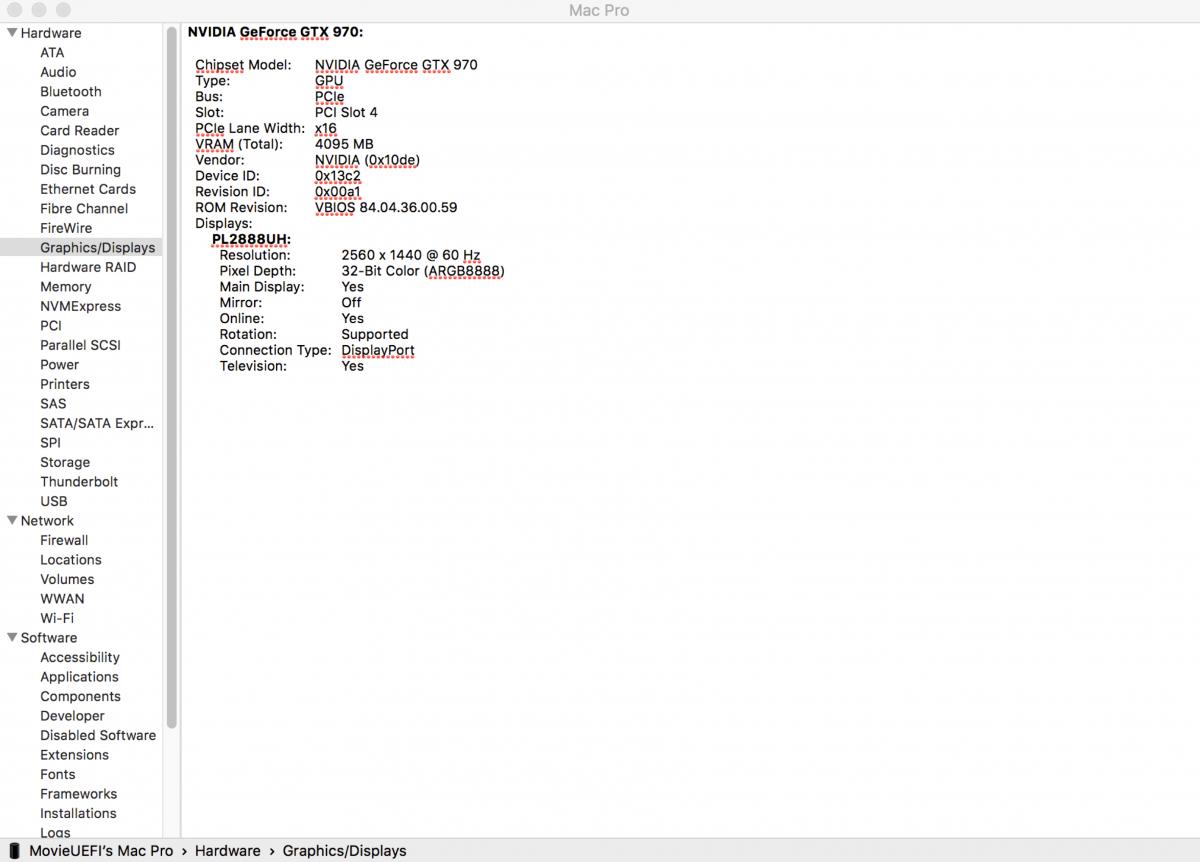Image resolution: width=1200 pixels, height=862 pixels.
Task: Click Hardware in the path bar
Action: 228,851
